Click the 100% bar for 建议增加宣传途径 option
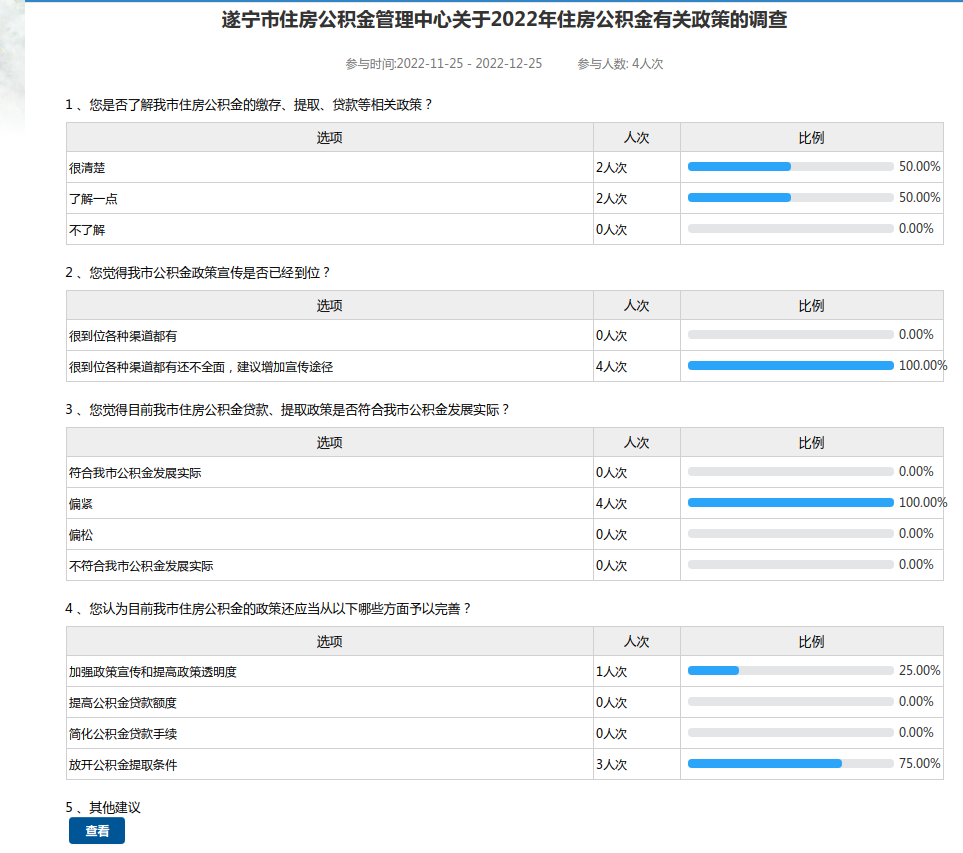The height and width of the screenshot is (853, 963). (790, 366)
